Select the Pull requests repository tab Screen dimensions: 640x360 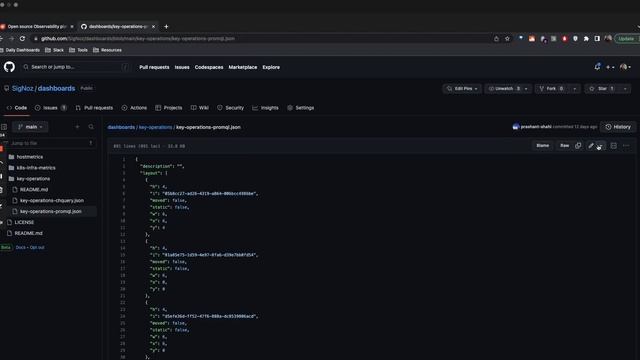tap(94, 108)
